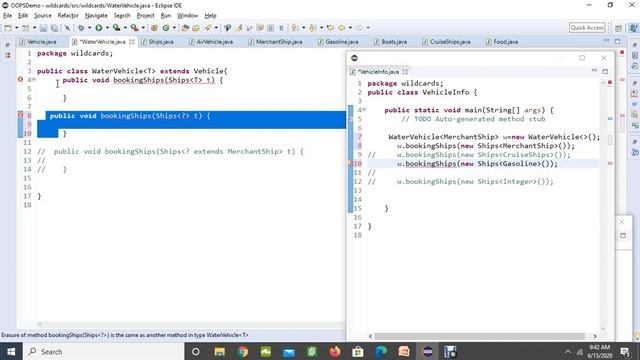Click the Previous Annotation icon
Screen dimensions: 640x360
coord(312,28)
